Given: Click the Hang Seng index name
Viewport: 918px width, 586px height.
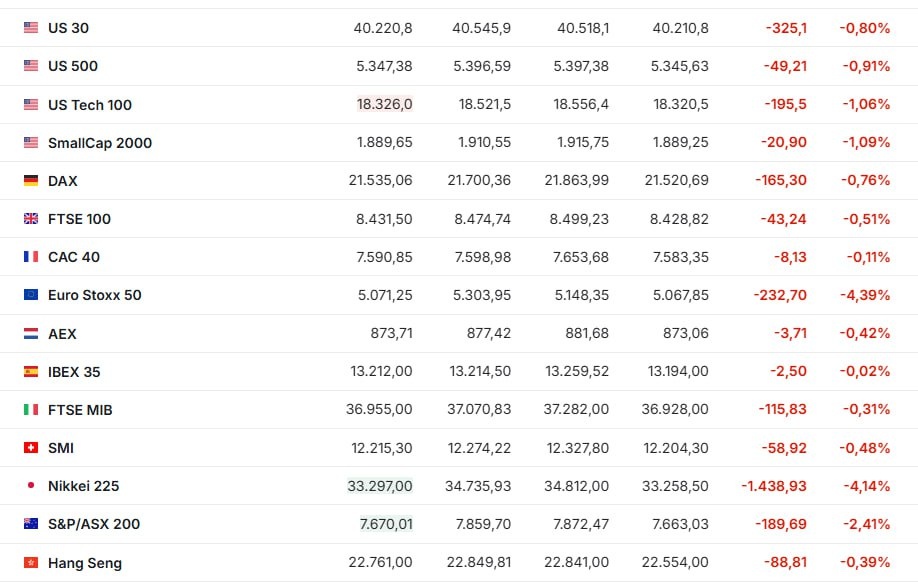Looking at the screenshot, I should tap(85, 563).
